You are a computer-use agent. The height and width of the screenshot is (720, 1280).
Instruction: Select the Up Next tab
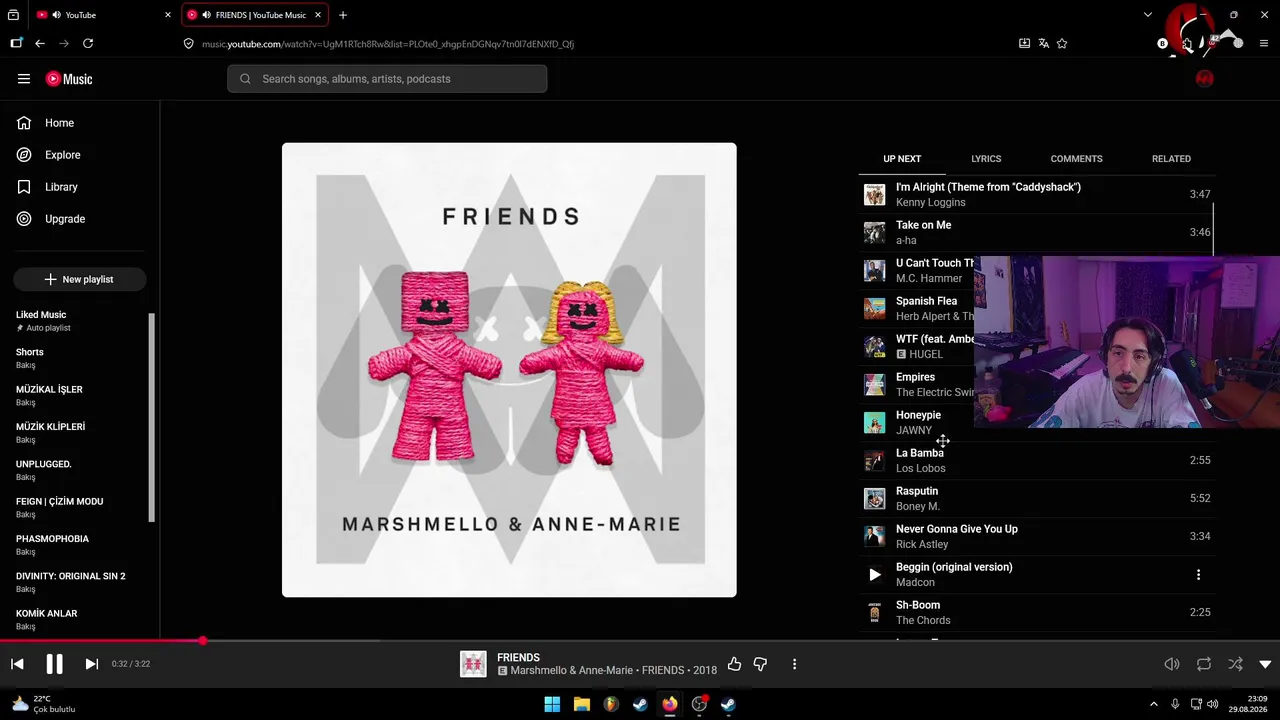coord(902,159)
